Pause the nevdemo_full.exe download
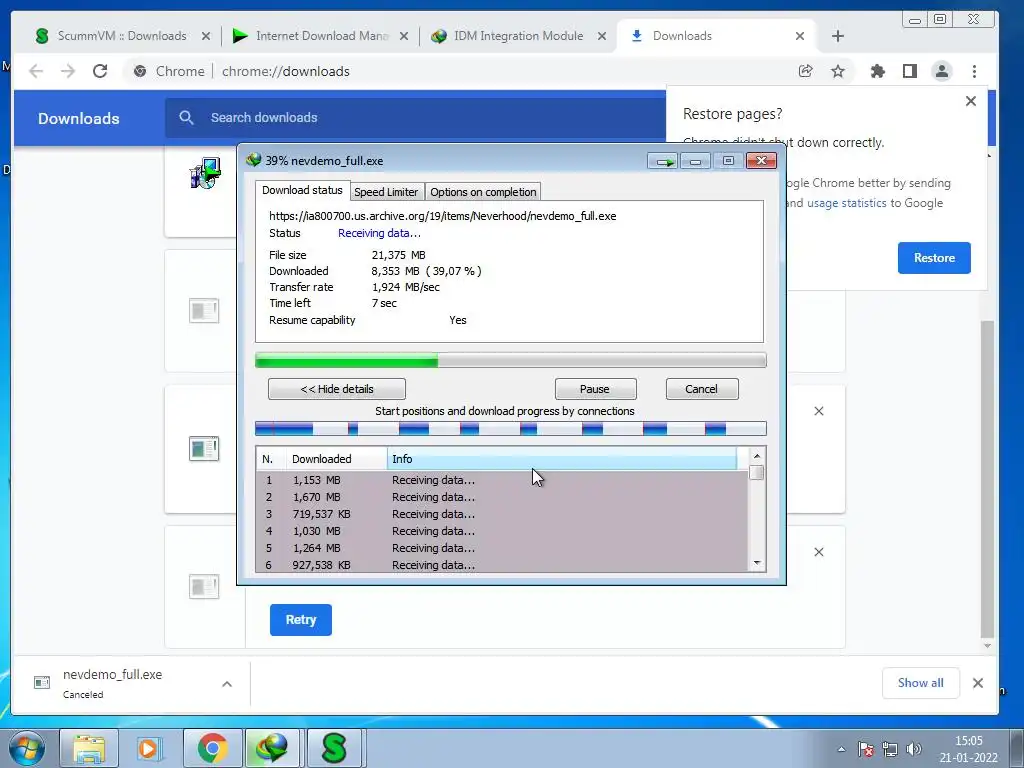Viewport: 1024px width, 768px height. point(595,389)
